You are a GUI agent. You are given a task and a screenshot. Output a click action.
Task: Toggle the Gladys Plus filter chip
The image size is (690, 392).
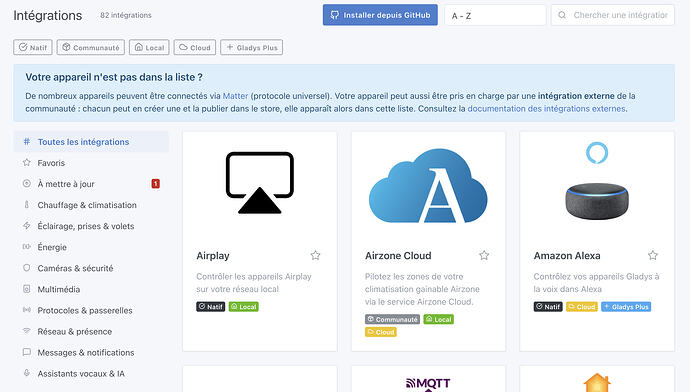pos(252,48)
